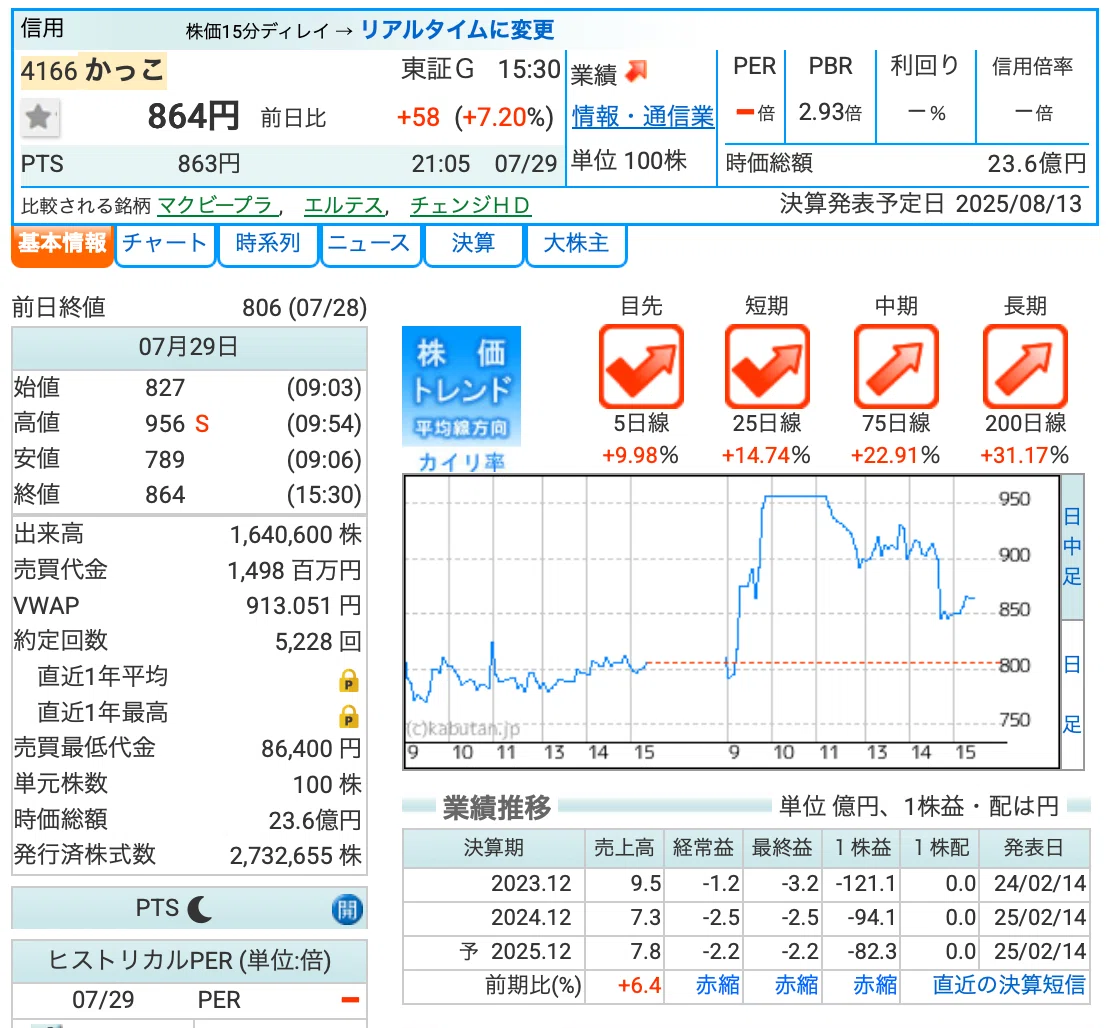Image resolution: width=1112 pixels, height=1028 pixels.
Task: Click the 高値 S stop-high mark
Action: (x=201, y=424)
